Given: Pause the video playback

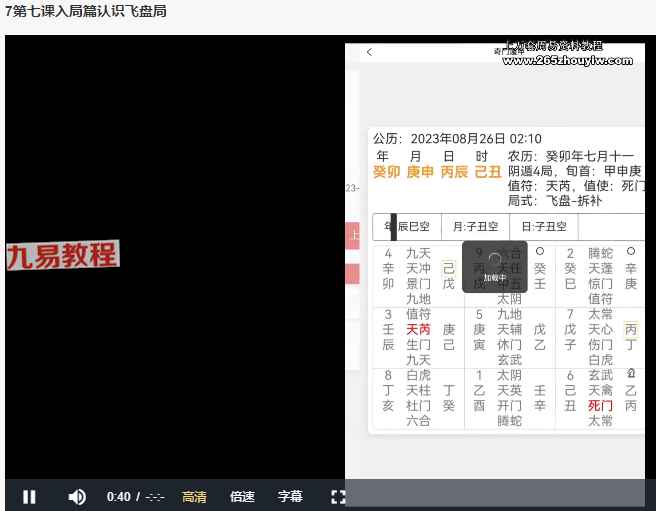Looking at the screenshot, I should (x=29, y=496).
